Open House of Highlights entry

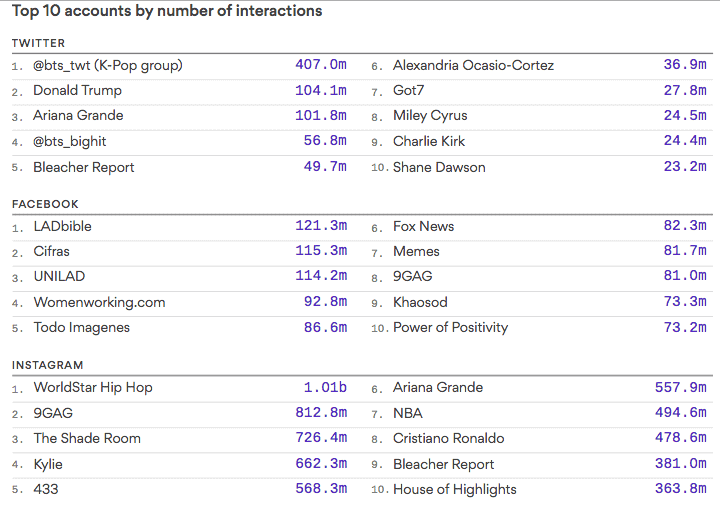coord(454,489)
